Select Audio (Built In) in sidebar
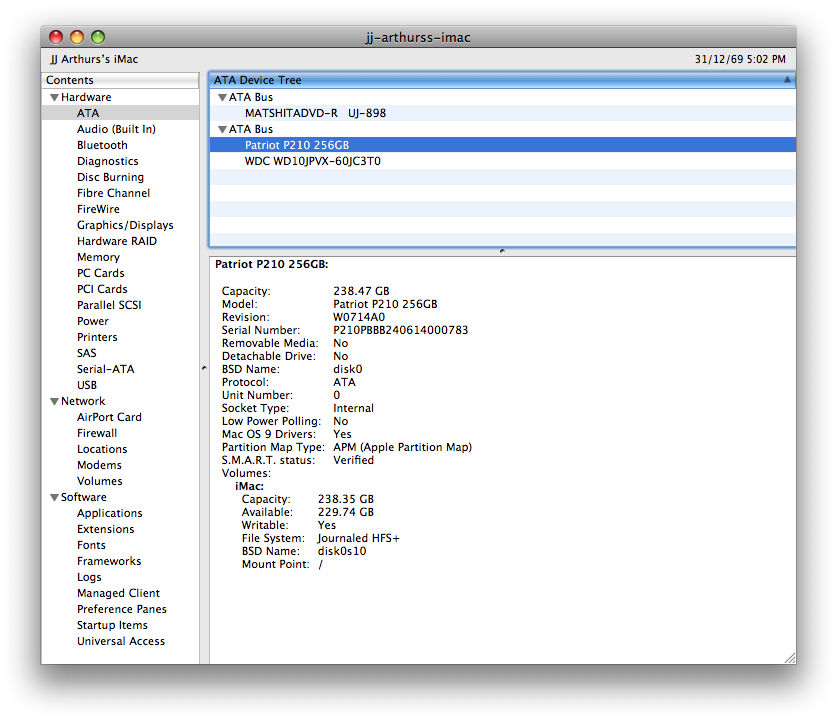This screenshot has width=837, height=720. point(116,129)
